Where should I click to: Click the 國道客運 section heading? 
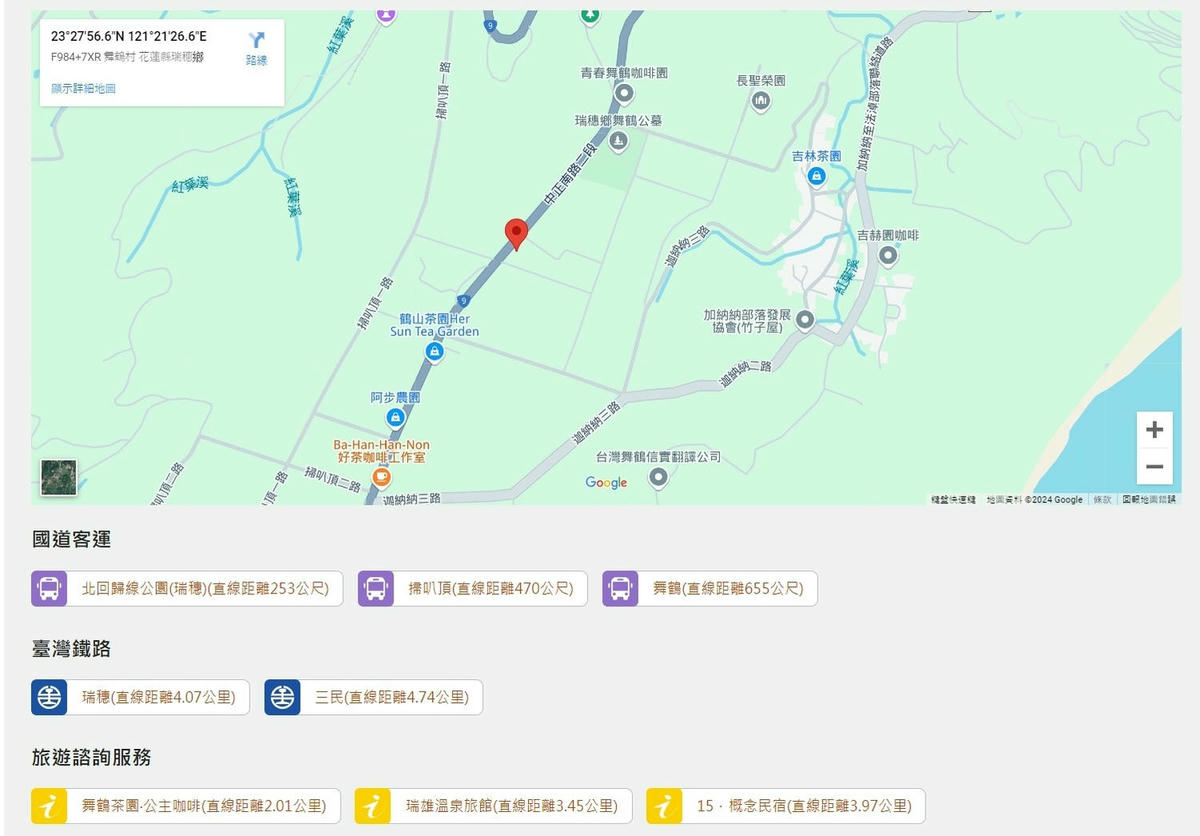click(71, 540)
